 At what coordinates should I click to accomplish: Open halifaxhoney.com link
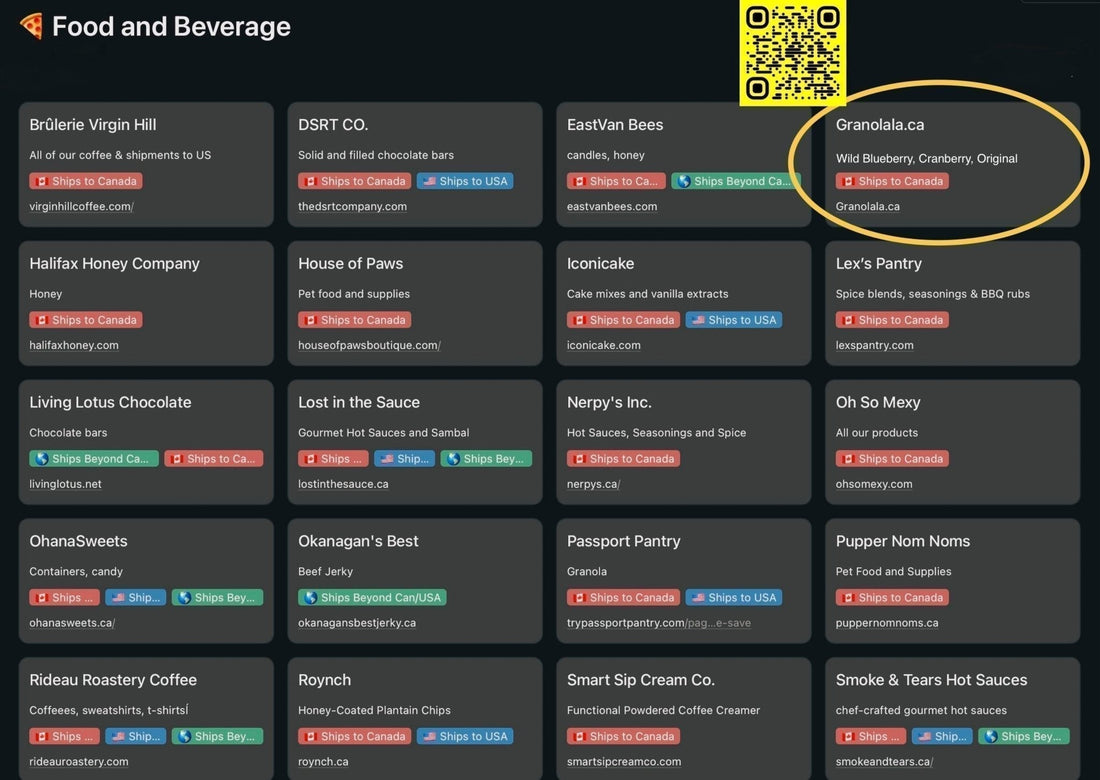click(74, 345)
